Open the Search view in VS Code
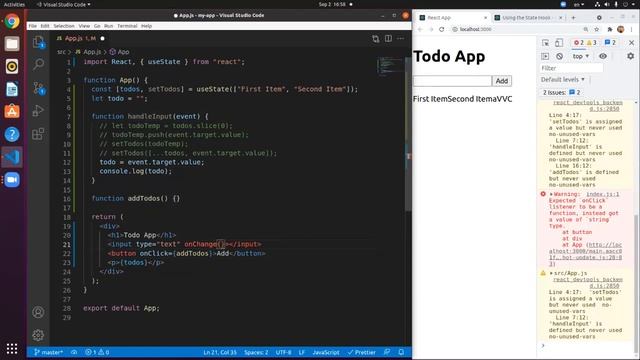This screenshot has height=360, width=640. point(38,64)
